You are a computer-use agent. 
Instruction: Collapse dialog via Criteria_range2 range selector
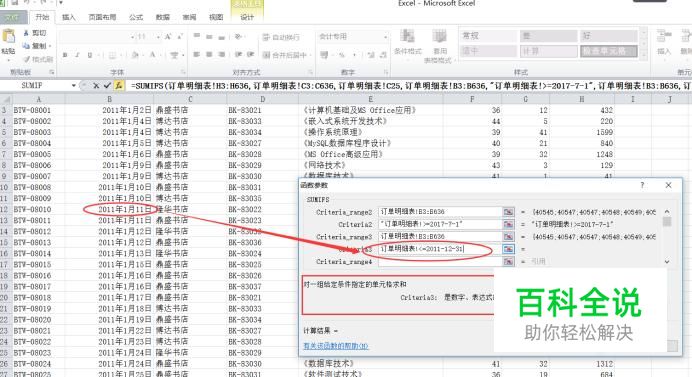coord(508,212)
